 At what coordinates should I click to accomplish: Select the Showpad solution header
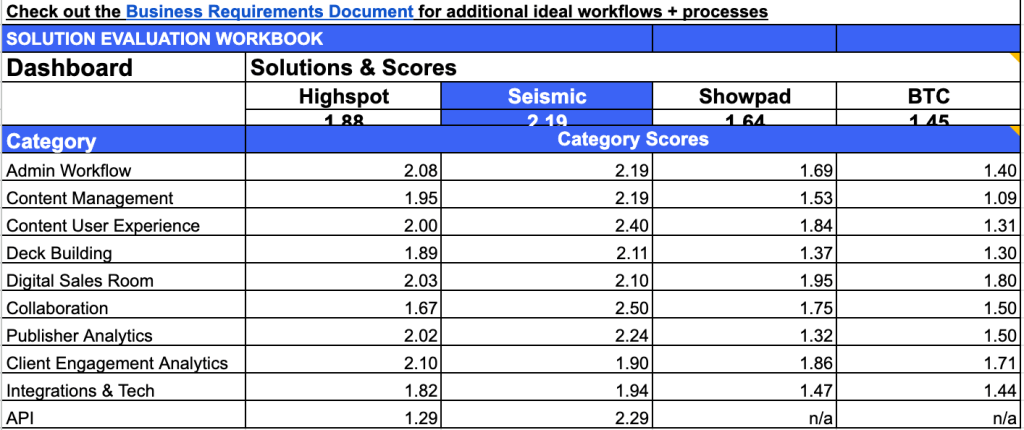744,97
